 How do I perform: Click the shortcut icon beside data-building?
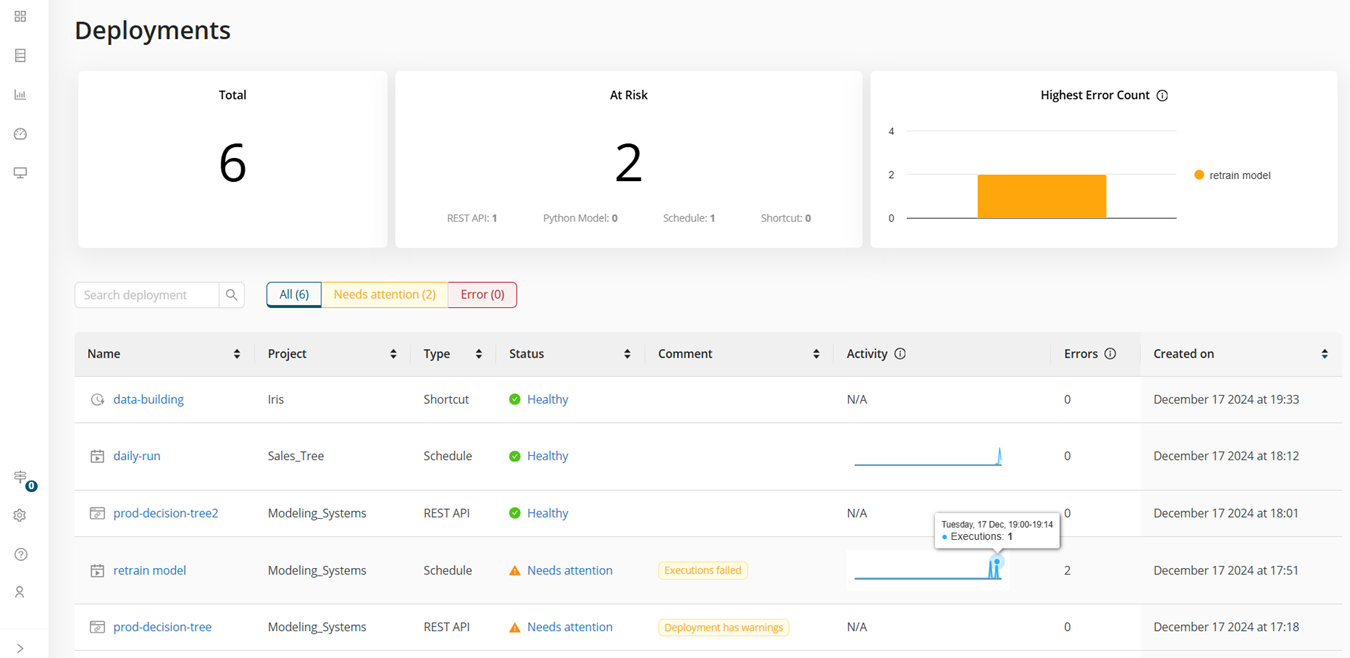(97, 400)
